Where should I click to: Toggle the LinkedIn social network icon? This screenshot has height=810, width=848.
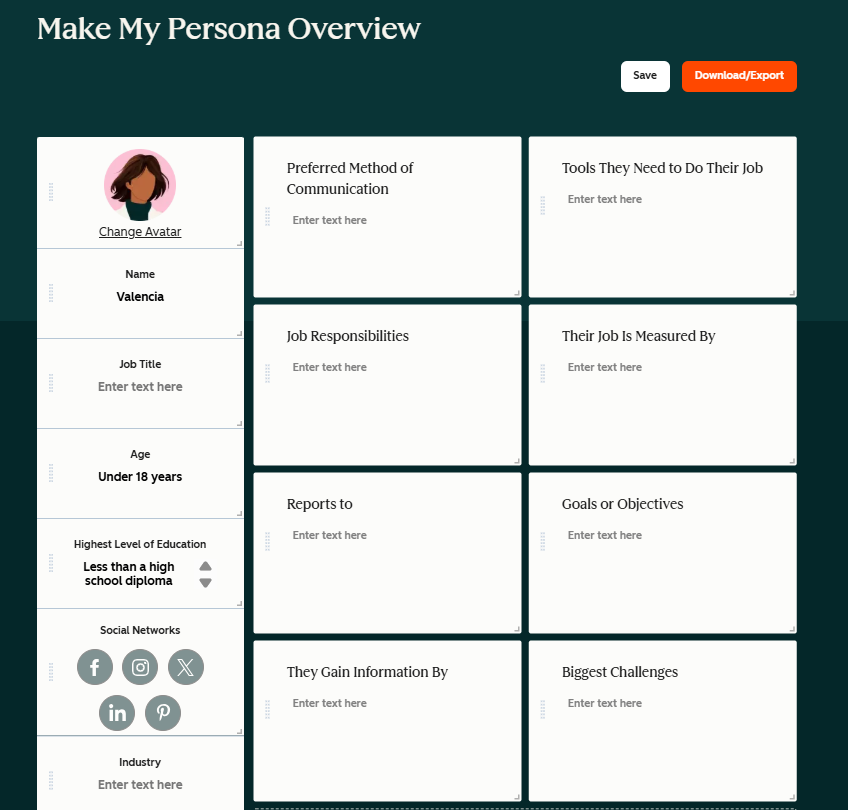(117, 713)
